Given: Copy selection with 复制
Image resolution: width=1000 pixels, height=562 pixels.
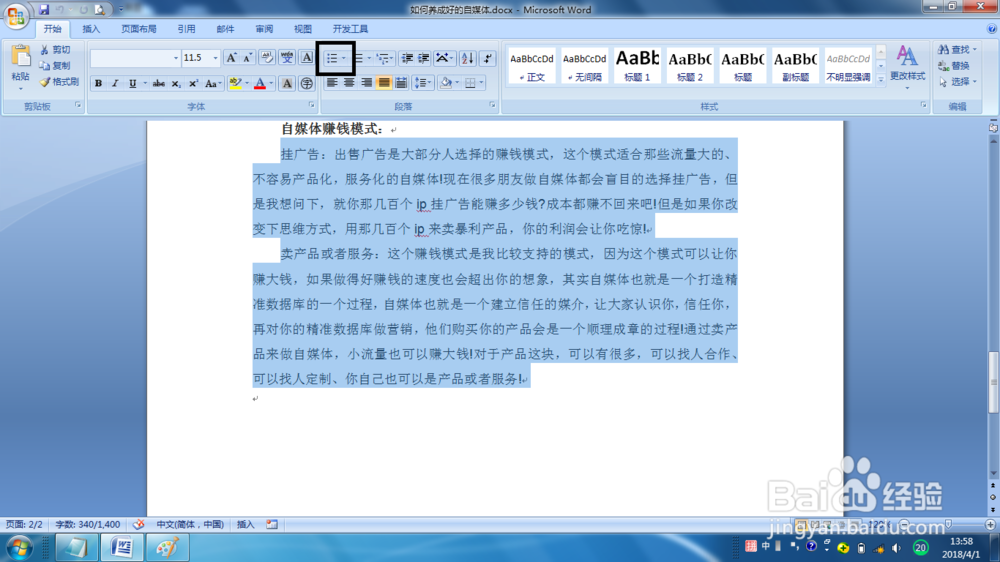Looking at the screenshot, I should (55, 66).
